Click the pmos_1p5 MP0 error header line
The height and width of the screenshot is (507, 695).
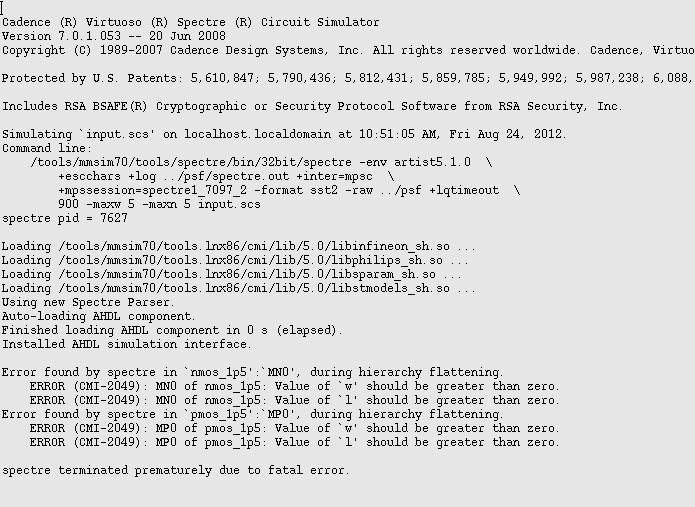tap(253, 414)
